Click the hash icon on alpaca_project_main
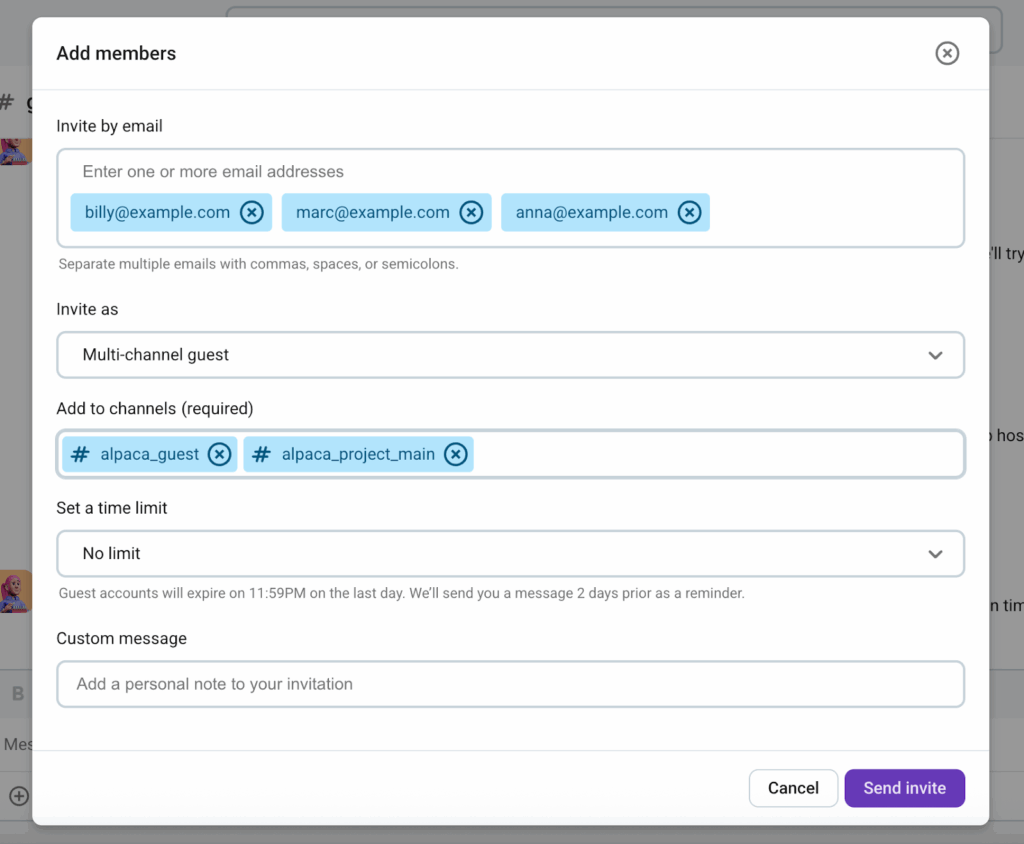This screenshot has width=1024, height=844. pos(261,454)
